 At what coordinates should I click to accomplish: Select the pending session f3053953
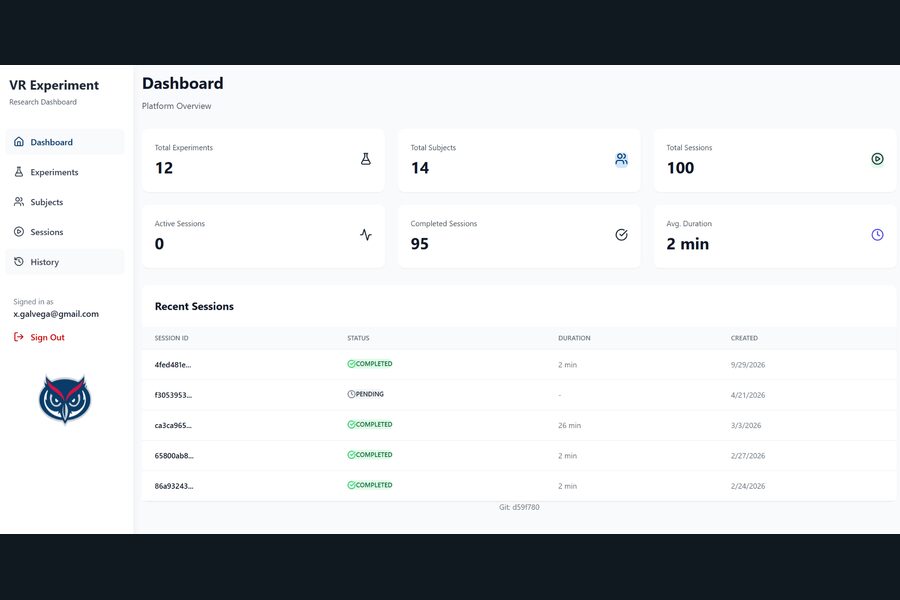[x=519, y=395]
